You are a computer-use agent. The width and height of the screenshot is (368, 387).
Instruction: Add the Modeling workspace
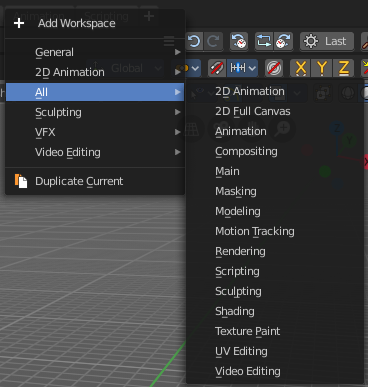click(x=275, y=211)
